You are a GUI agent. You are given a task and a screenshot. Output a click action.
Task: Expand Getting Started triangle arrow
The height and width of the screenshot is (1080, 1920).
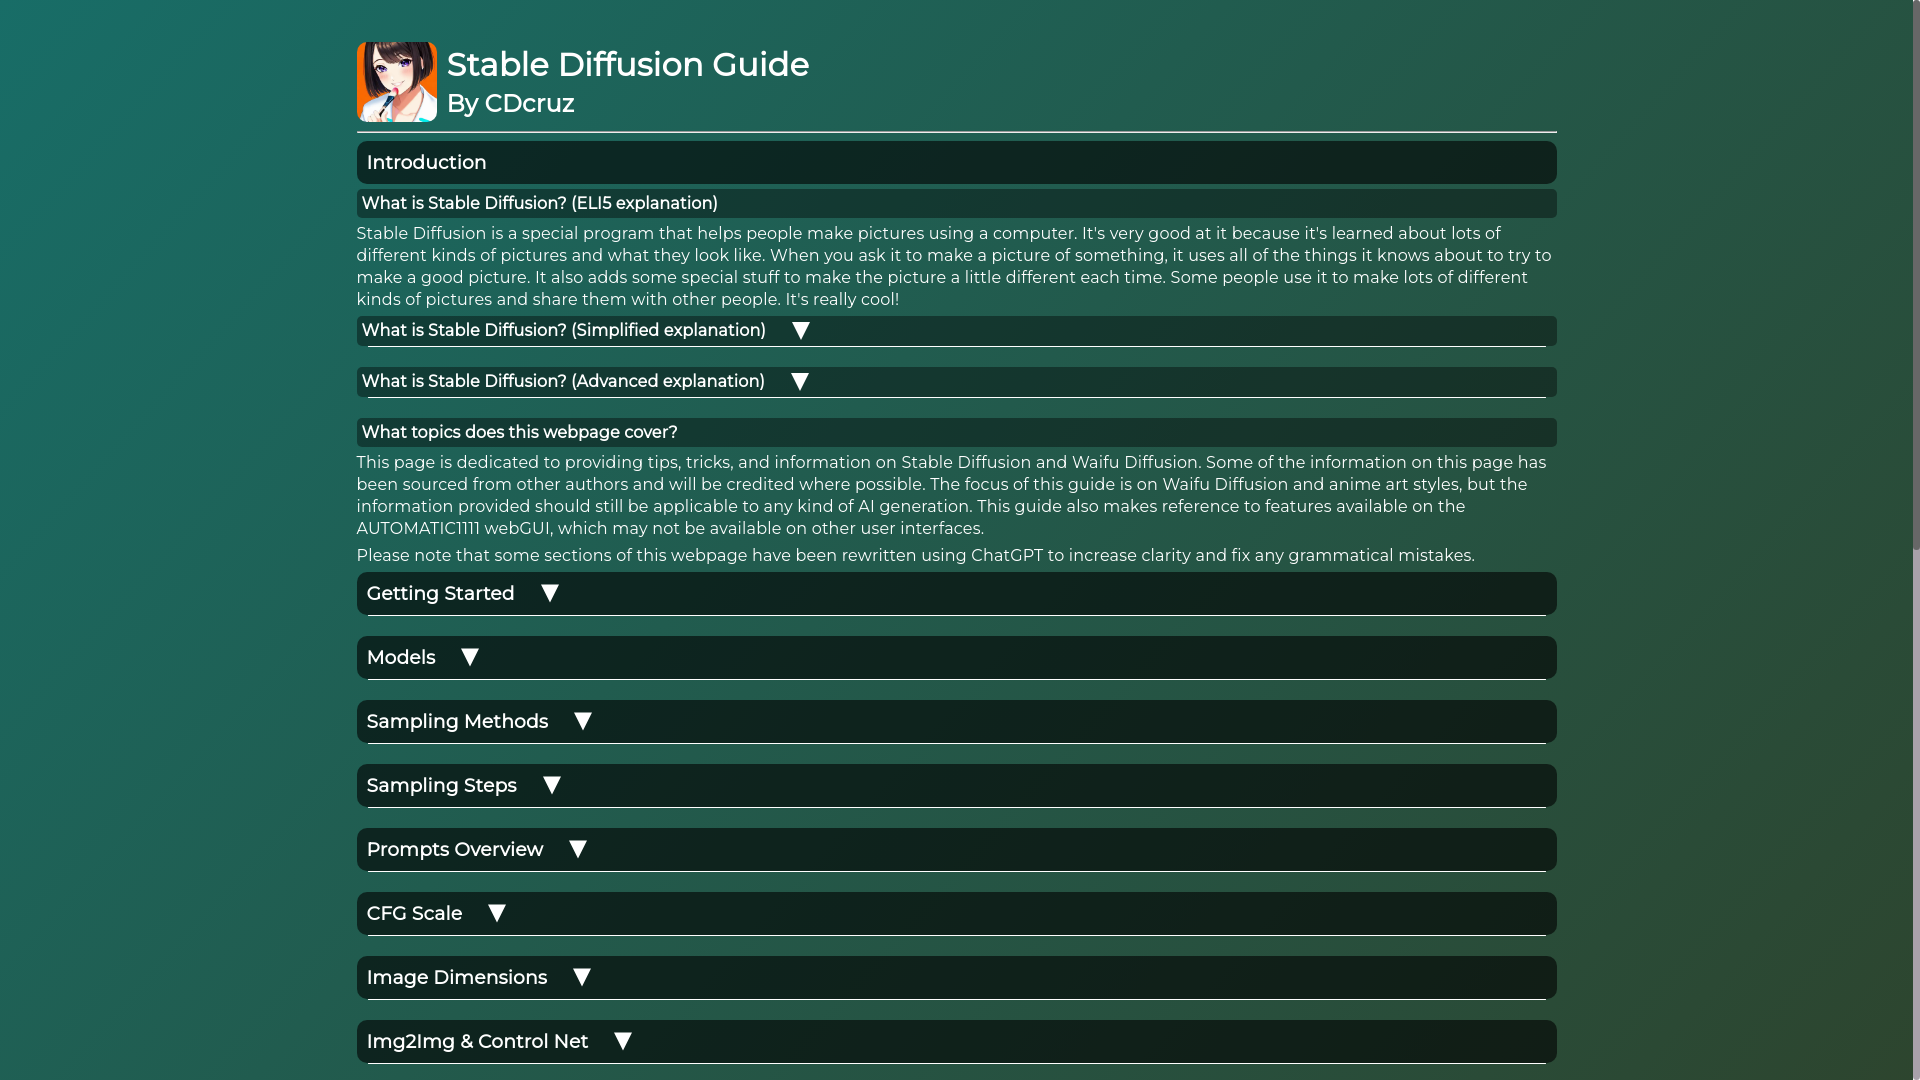(x=549, y=593)
